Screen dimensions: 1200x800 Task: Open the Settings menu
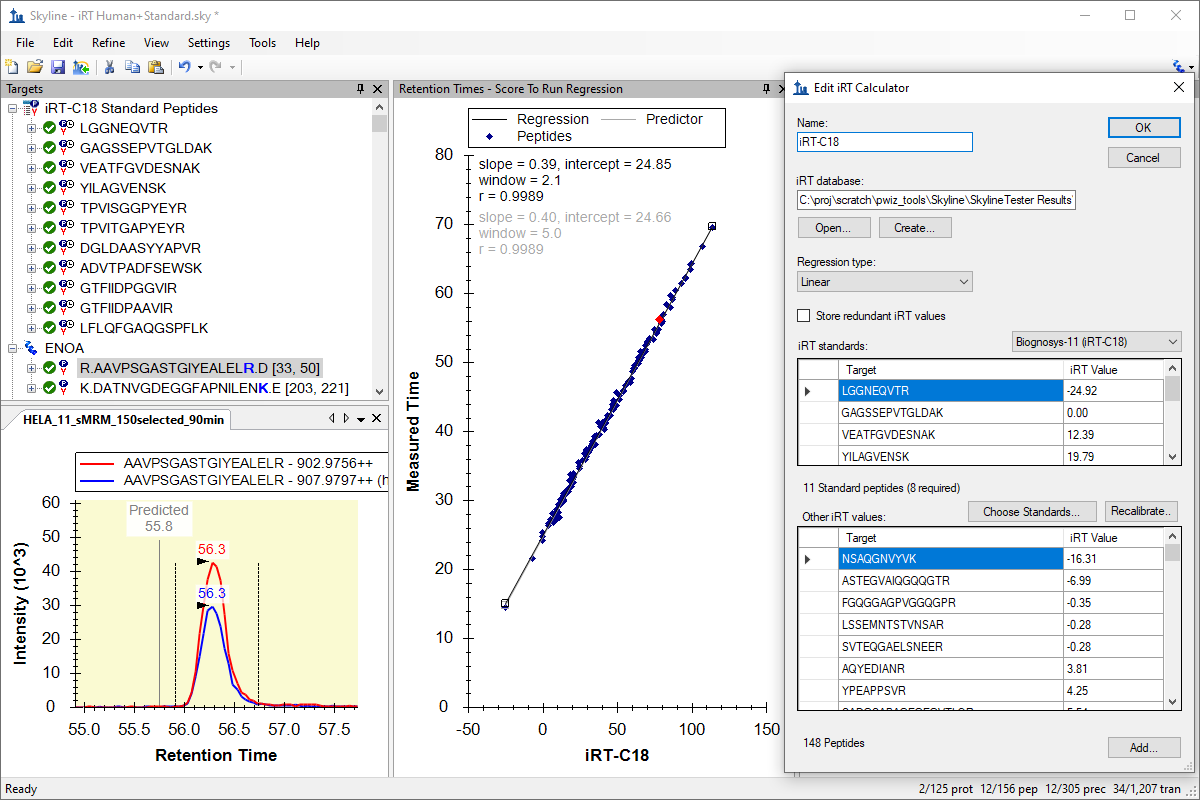pyautogui.click(x=208, y=43)
